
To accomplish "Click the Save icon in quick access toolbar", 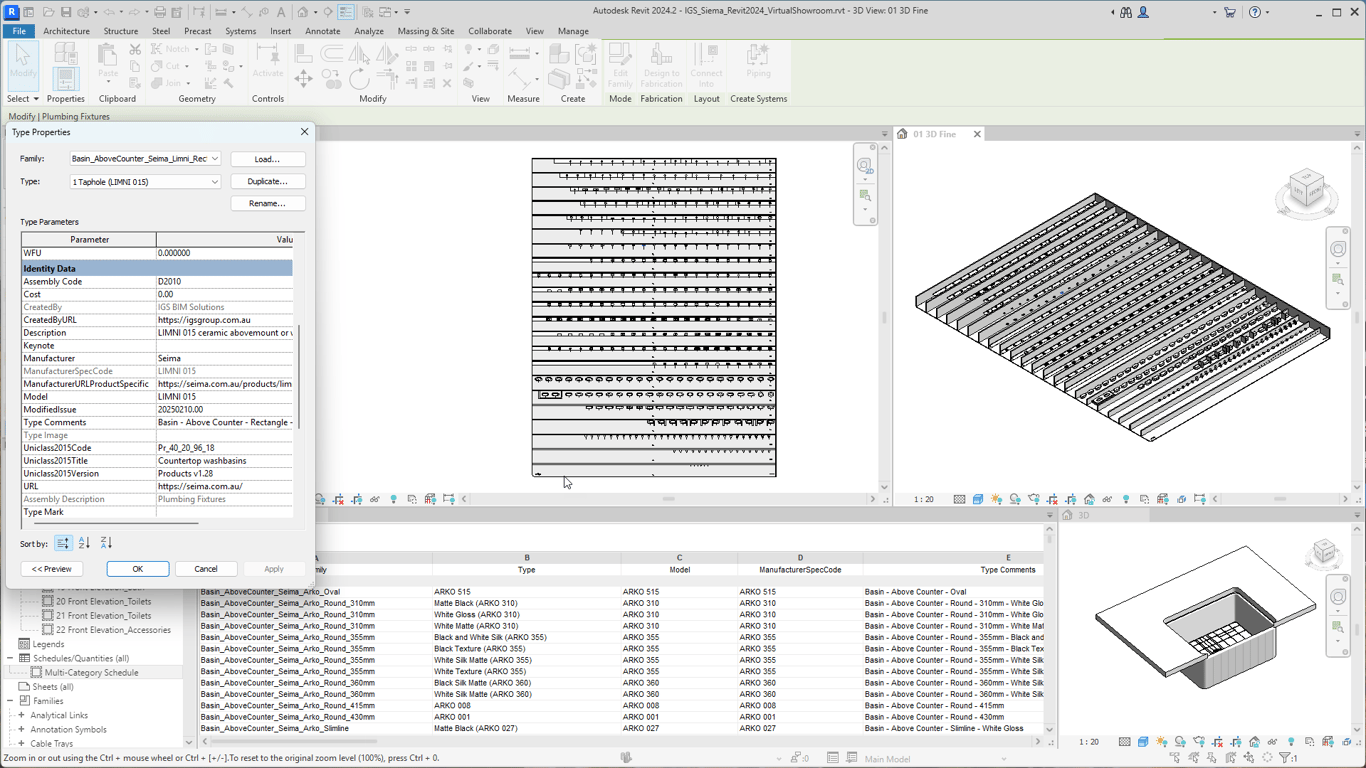I will point(65,12).
